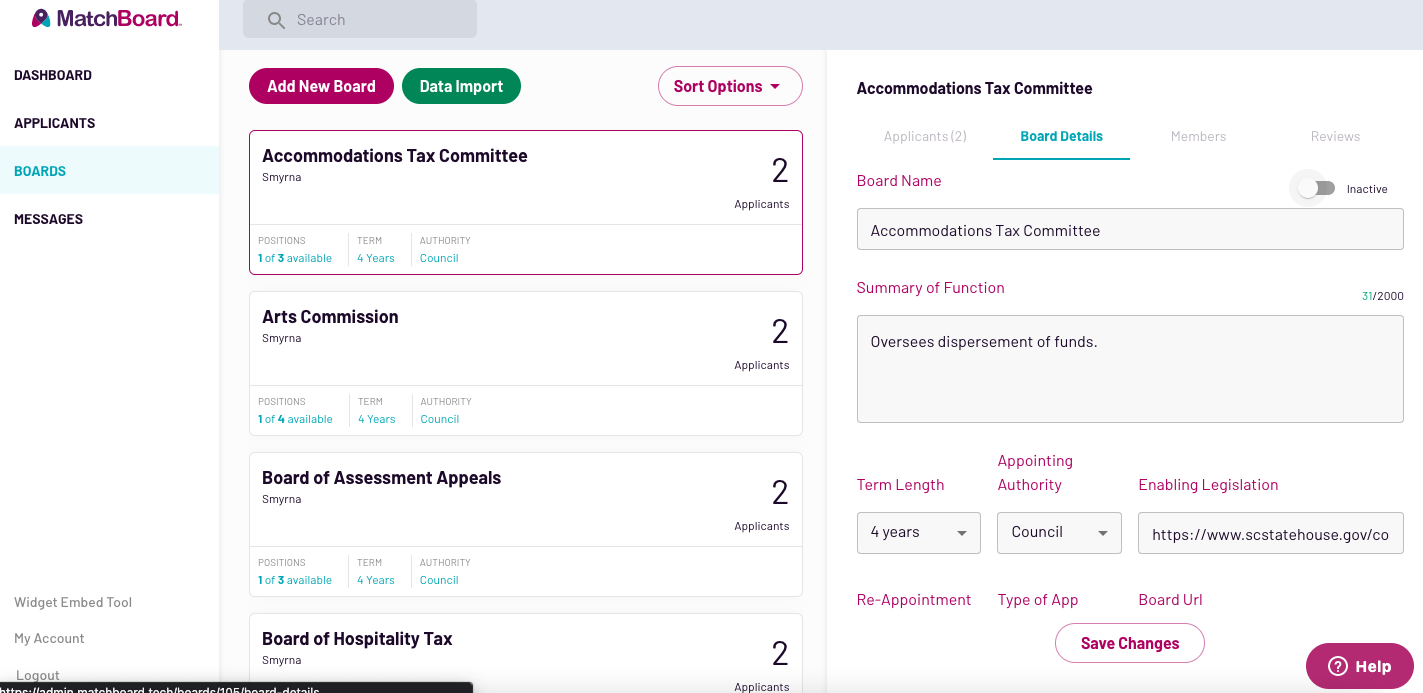1423x693 pixels.
Task: Open the Appointing Authority Council dropdown
Action: click(x=1059, y=533)
